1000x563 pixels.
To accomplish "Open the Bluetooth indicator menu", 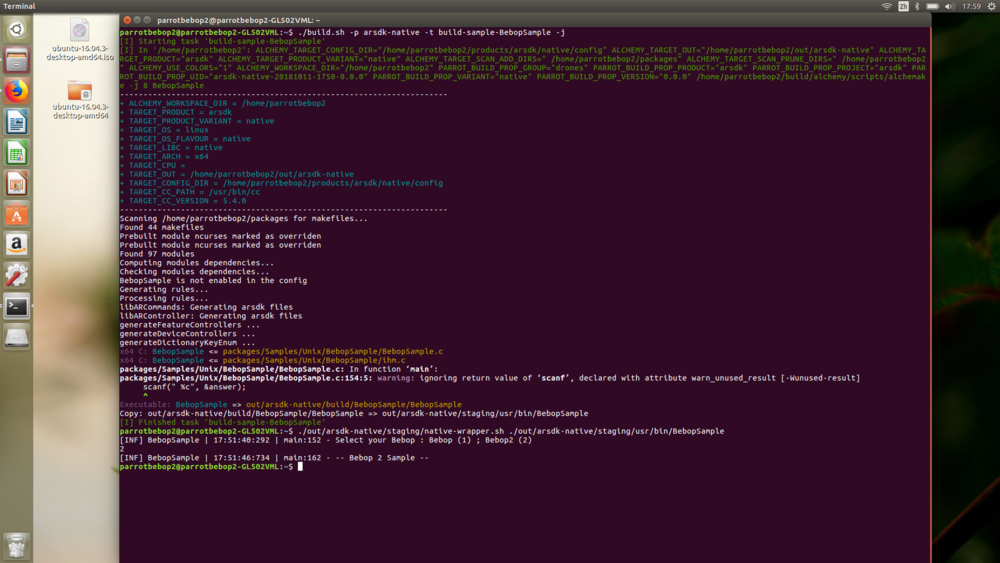I will point(918,6).
